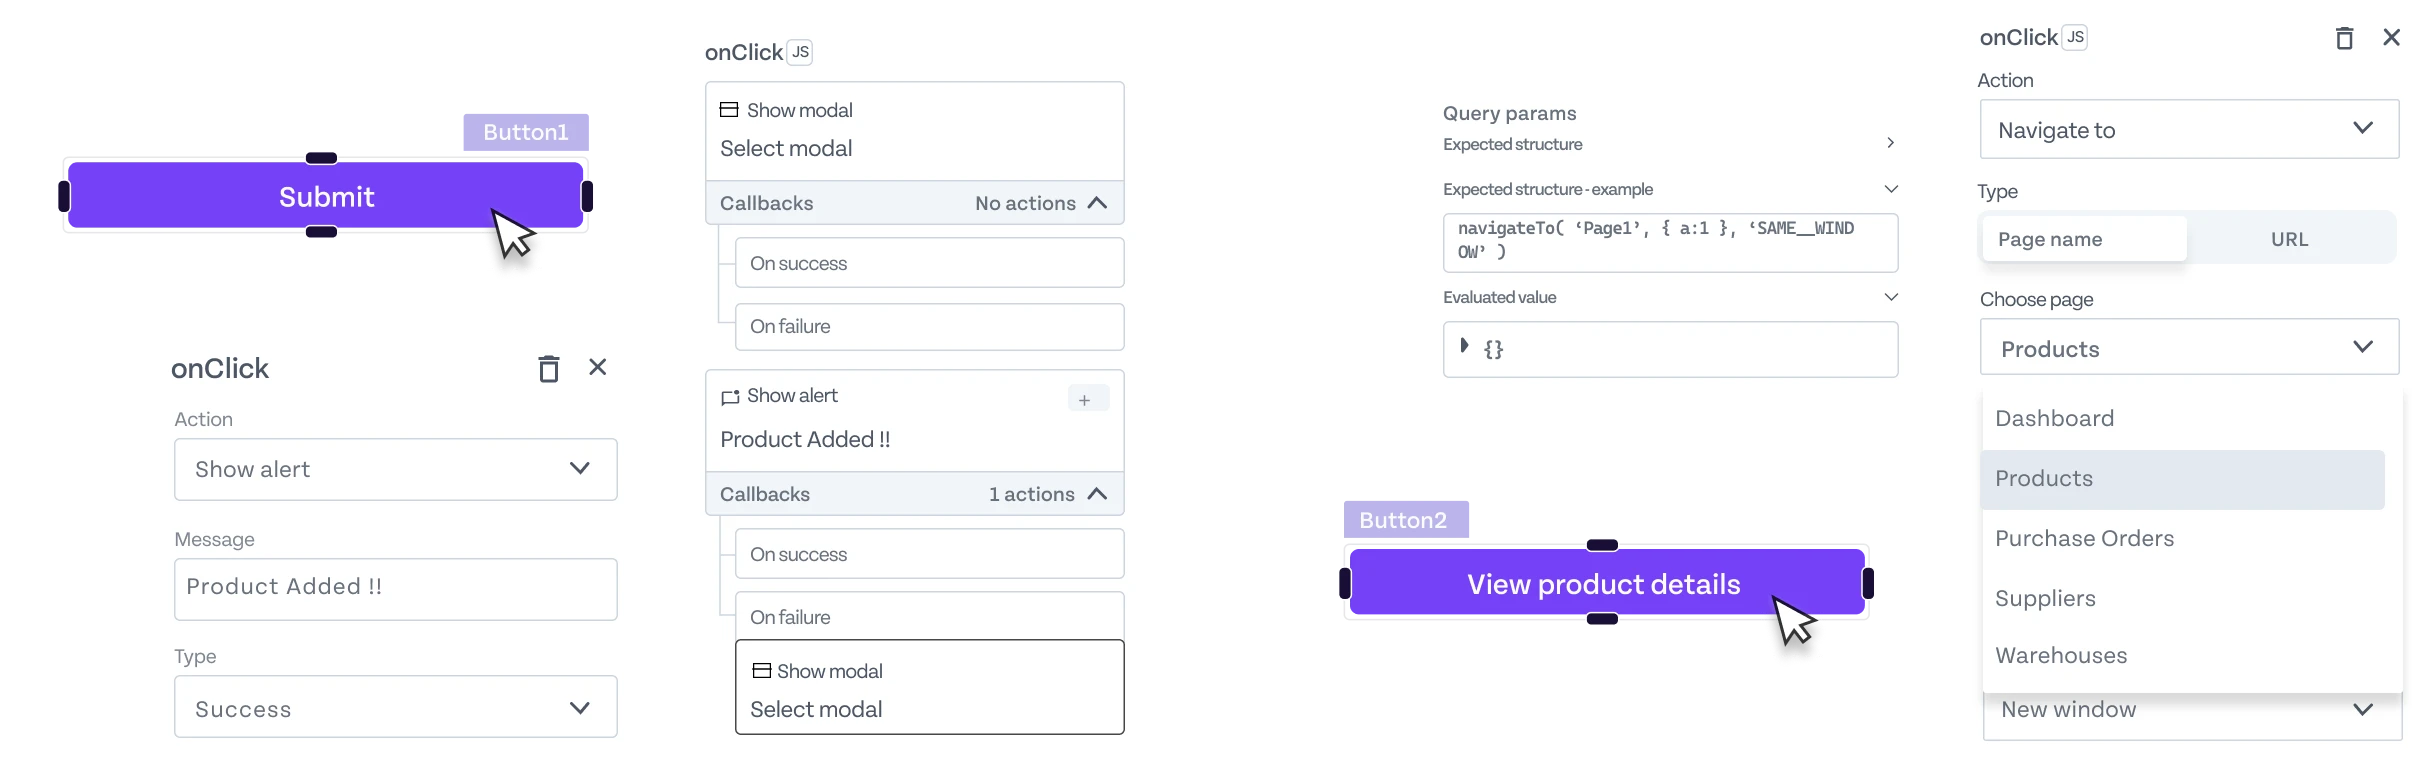Toggle the JS badge beside middle onClick
Image resolution: width=2427 pixels, height=765 pixels.
click(800, 52)
